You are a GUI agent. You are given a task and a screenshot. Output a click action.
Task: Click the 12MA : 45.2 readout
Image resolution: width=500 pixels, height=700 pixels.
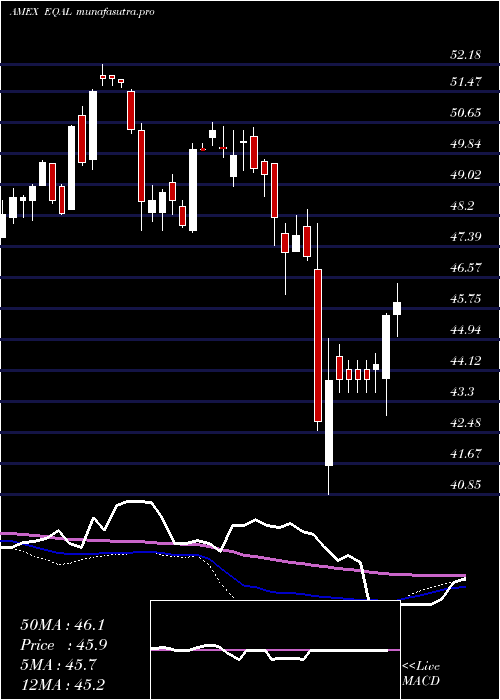pos(62,685)
